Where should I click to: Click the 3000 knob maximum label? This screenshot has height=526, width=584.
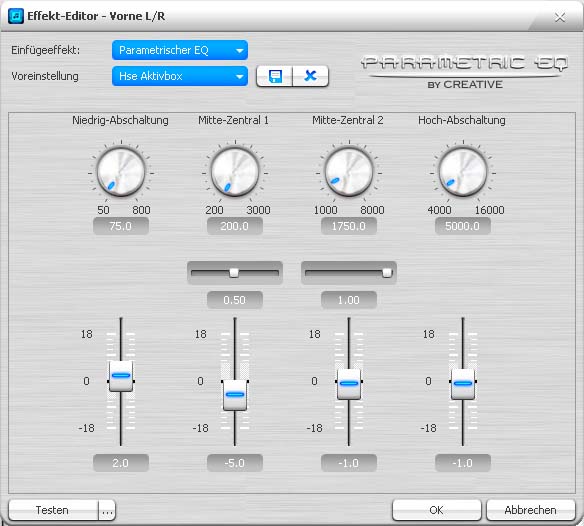(258, 210)
